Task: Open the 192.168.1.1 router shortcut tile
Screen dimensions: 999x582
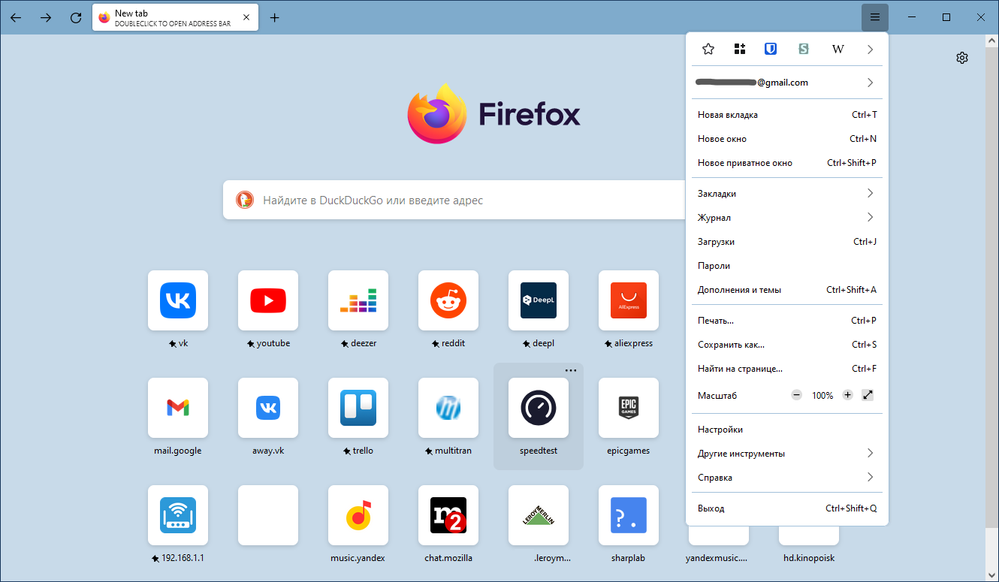Action: (178, 515)
